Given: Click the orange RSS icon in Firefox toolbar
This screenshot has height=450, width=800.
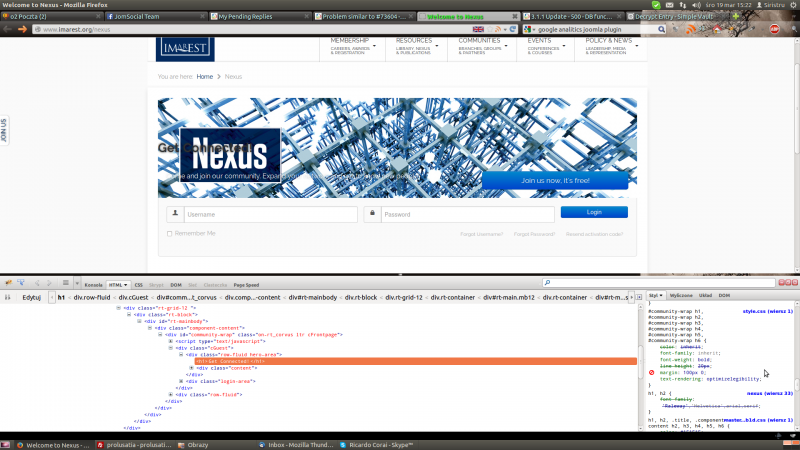Looking at the screenshot, I should click(690, 29).
